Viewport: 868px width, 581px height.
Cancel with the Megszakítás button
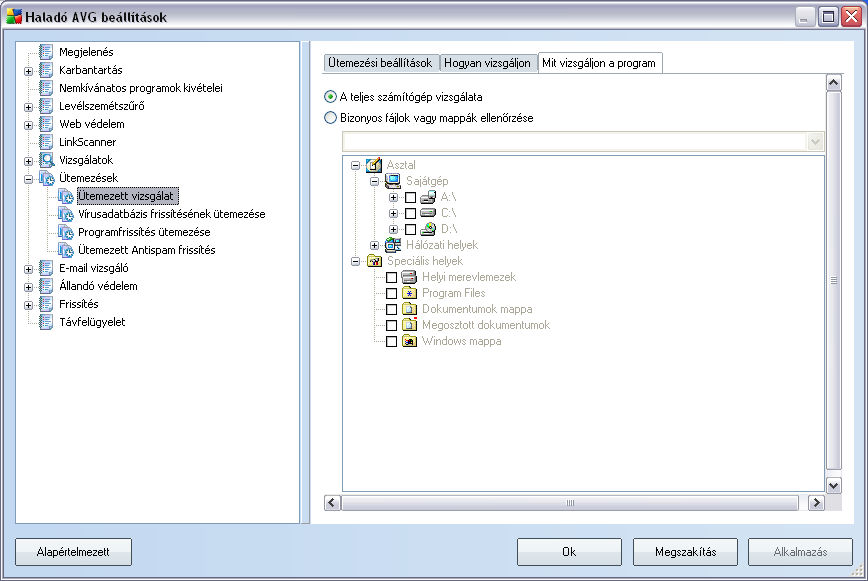685,552
